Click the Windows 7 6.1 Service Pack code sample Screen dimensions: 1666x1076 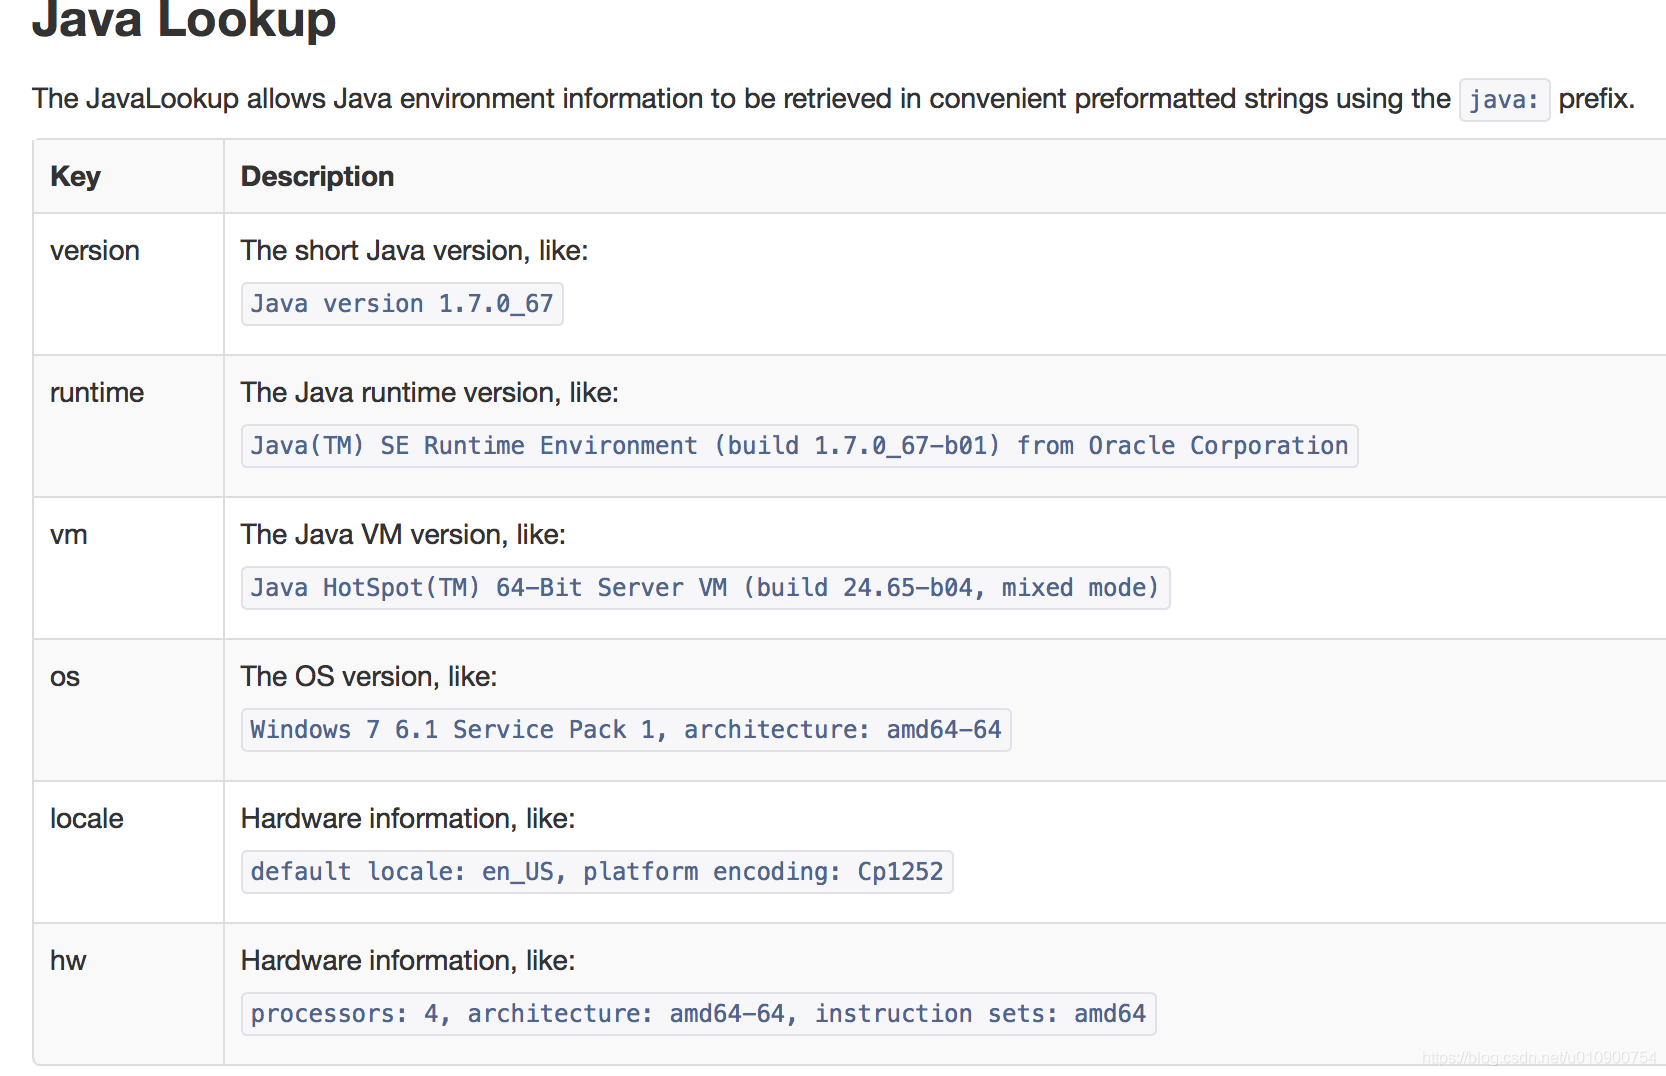click(626, 730)
